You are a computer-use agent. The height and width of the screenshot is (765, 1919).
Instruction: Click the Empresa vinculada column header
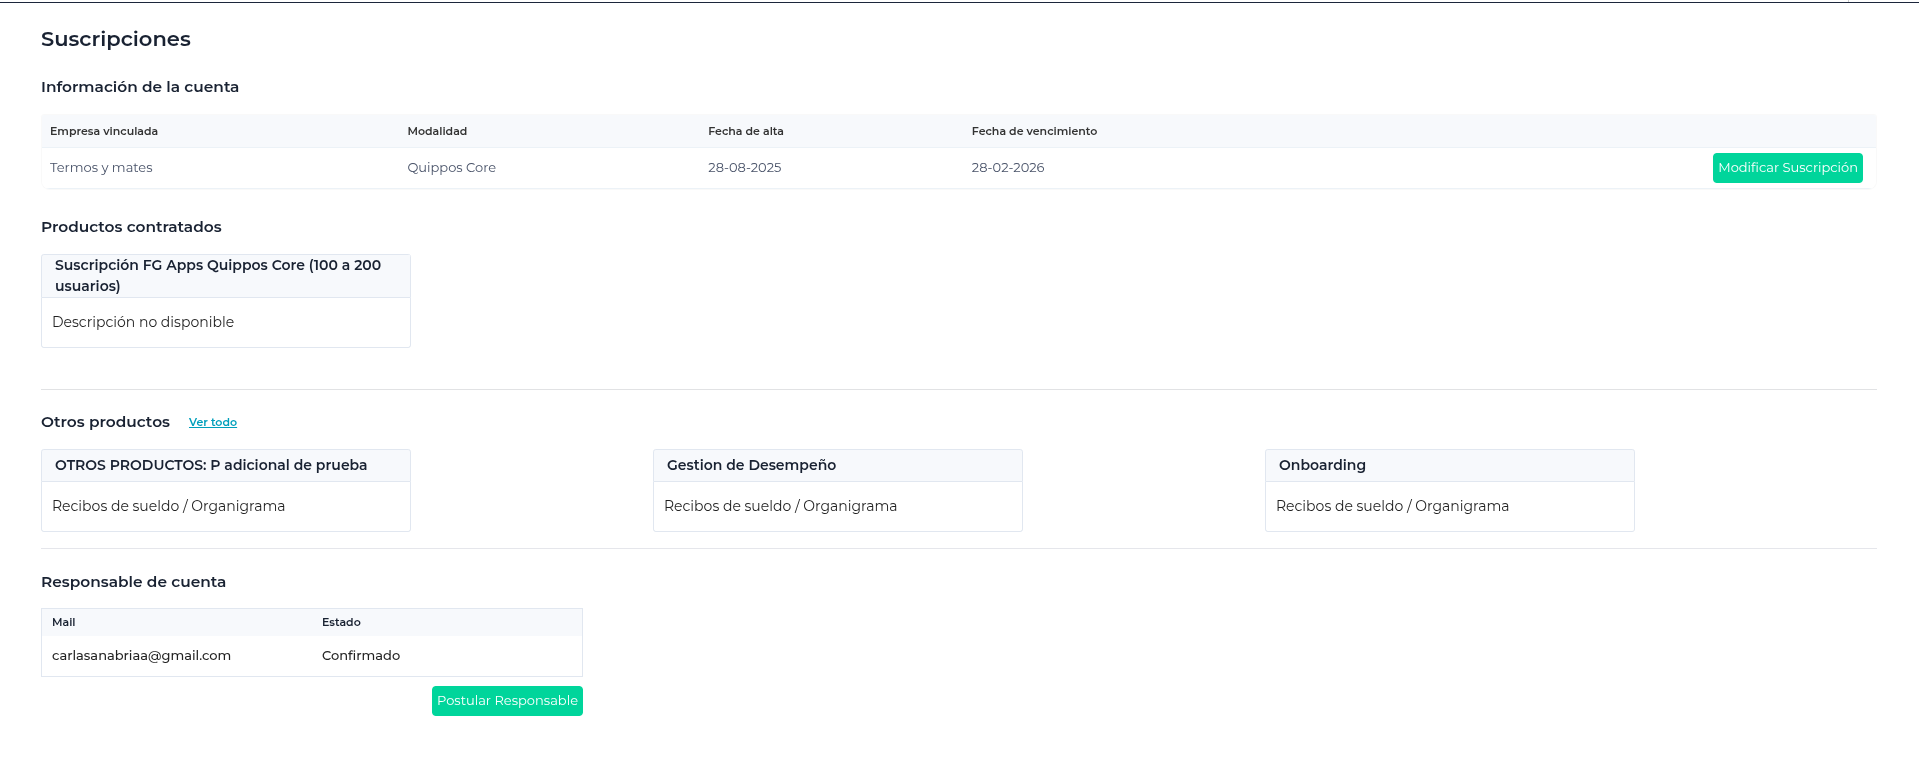coord(104,131)
